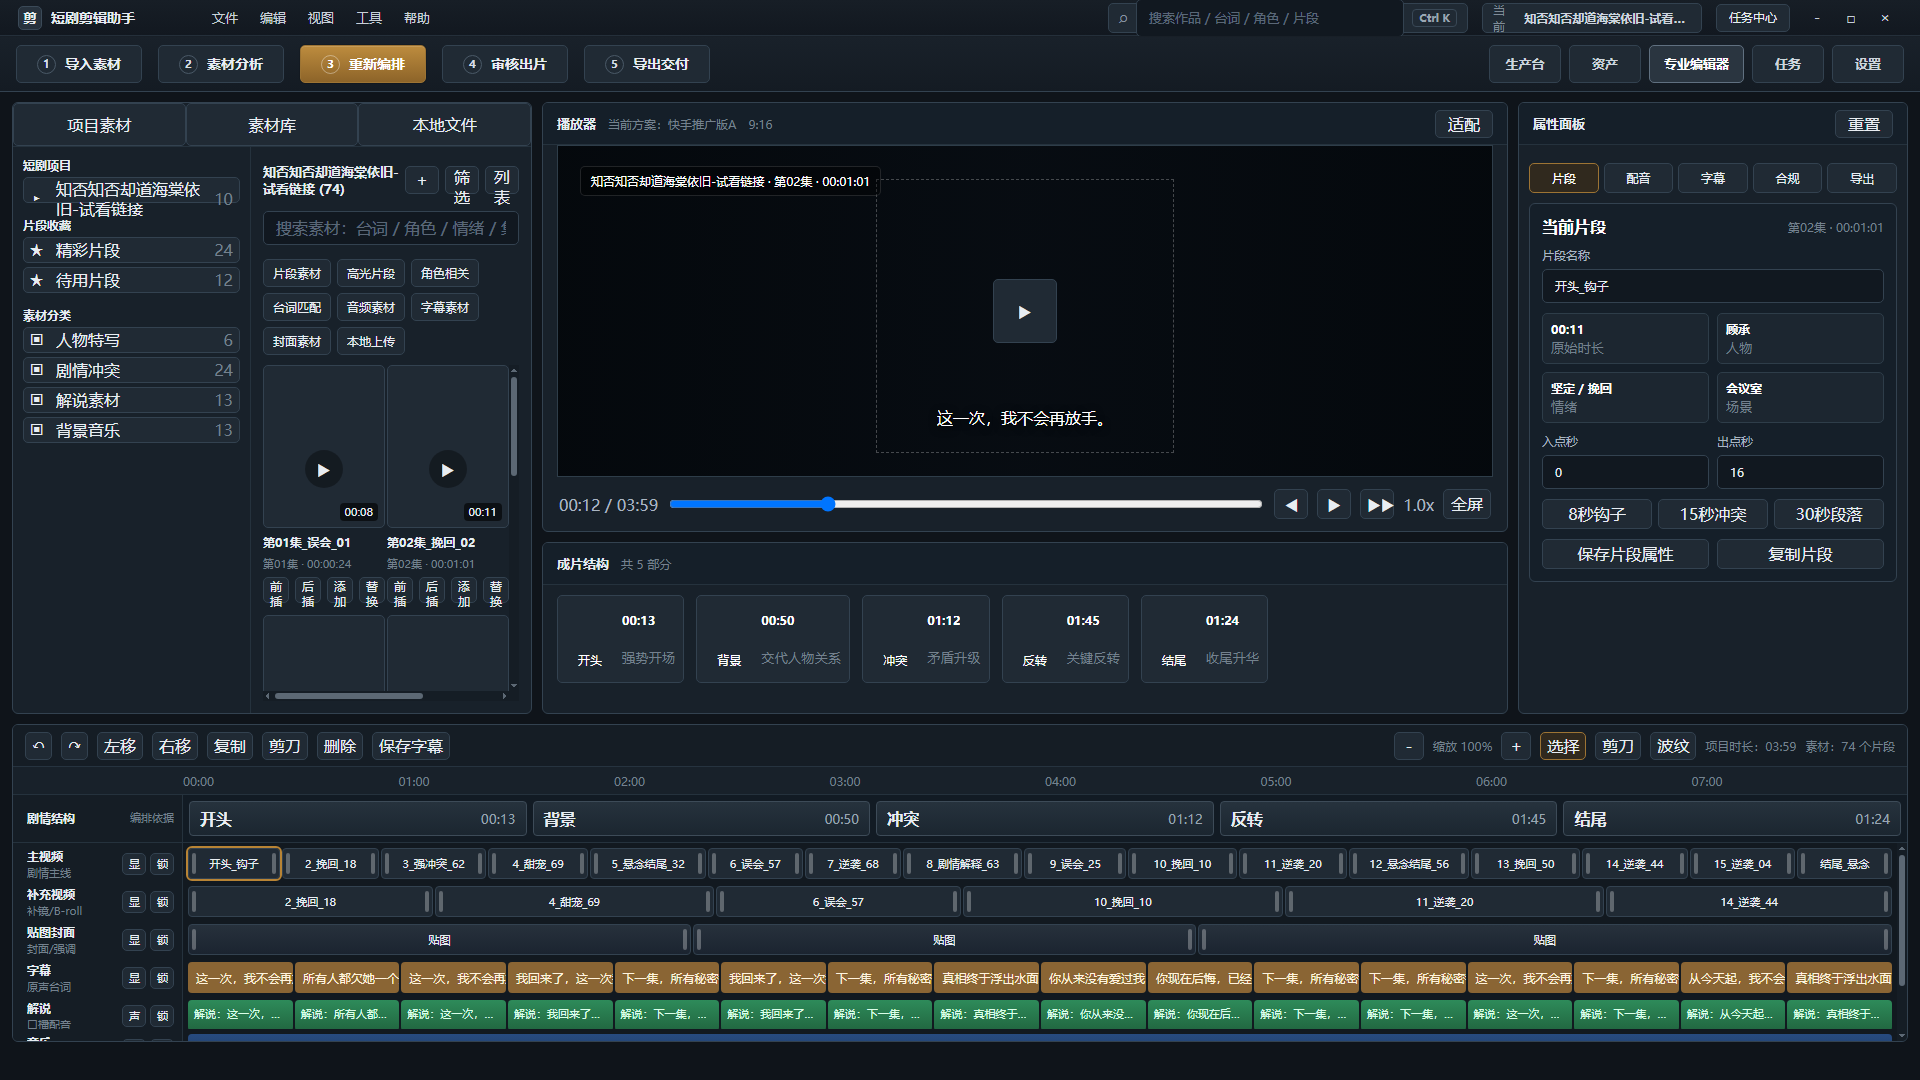Add new material with the plus button
This screenshot has height=1080, width=1920.
coord(422,181)
